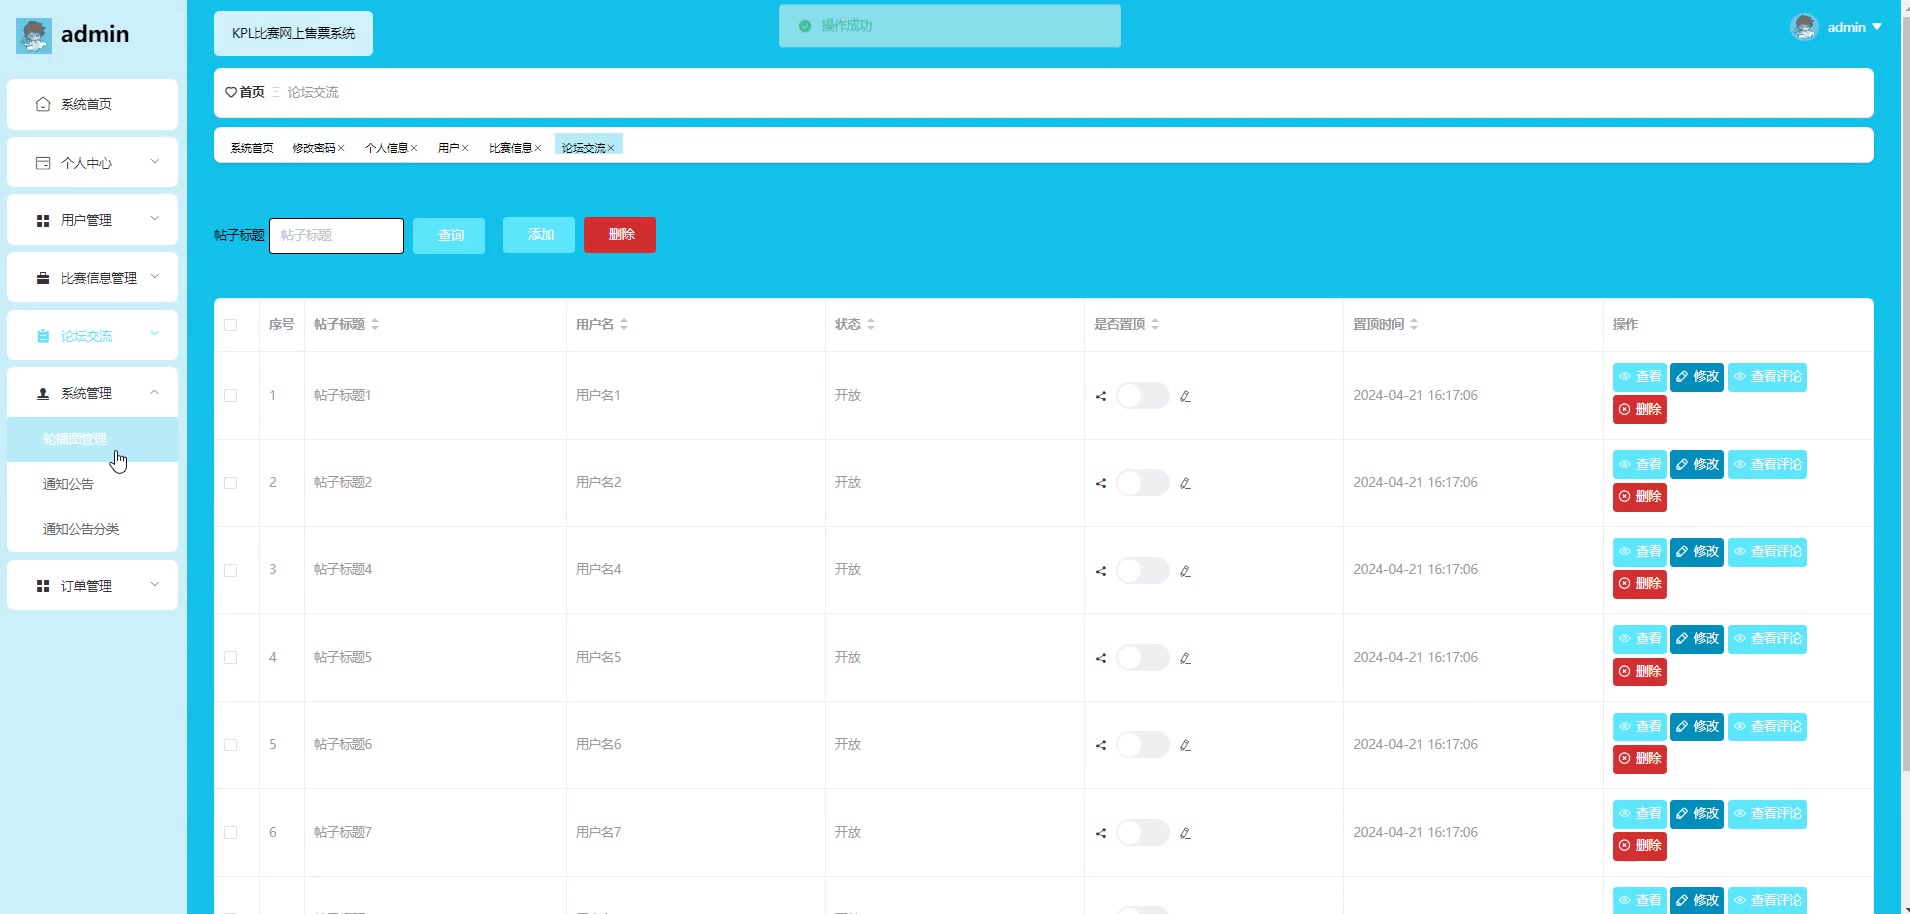Click the 添加 button

tap(539, 235)
